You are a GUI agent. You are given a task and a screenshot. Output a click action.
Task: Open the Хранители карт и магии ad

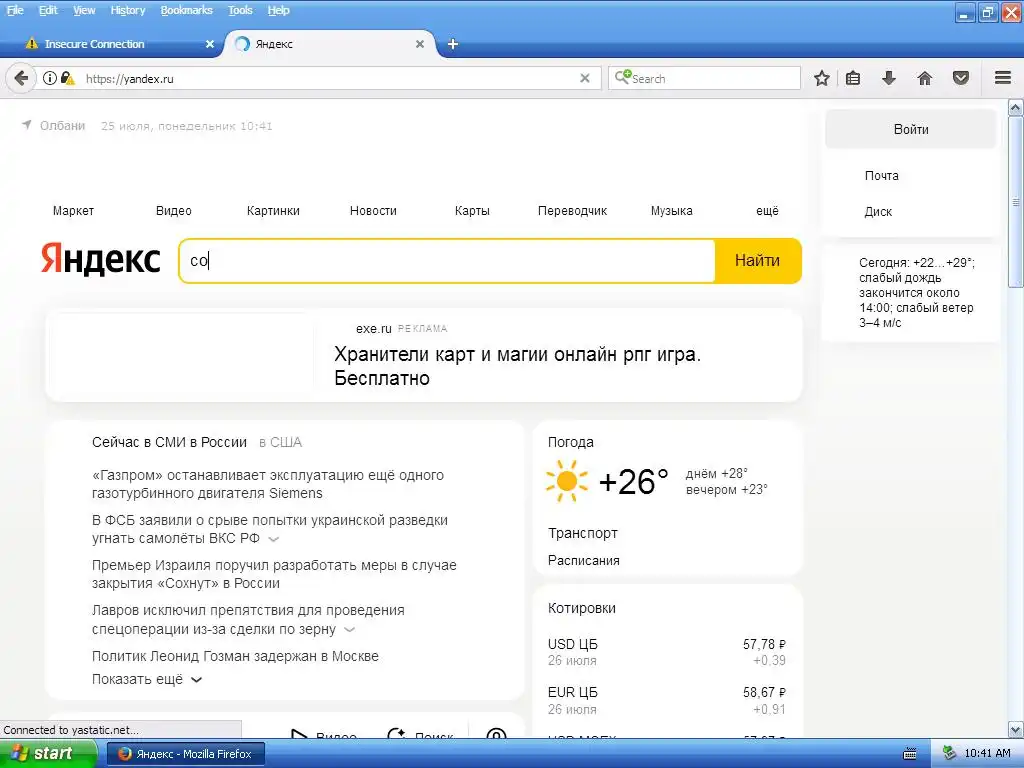tap(517, 366)
